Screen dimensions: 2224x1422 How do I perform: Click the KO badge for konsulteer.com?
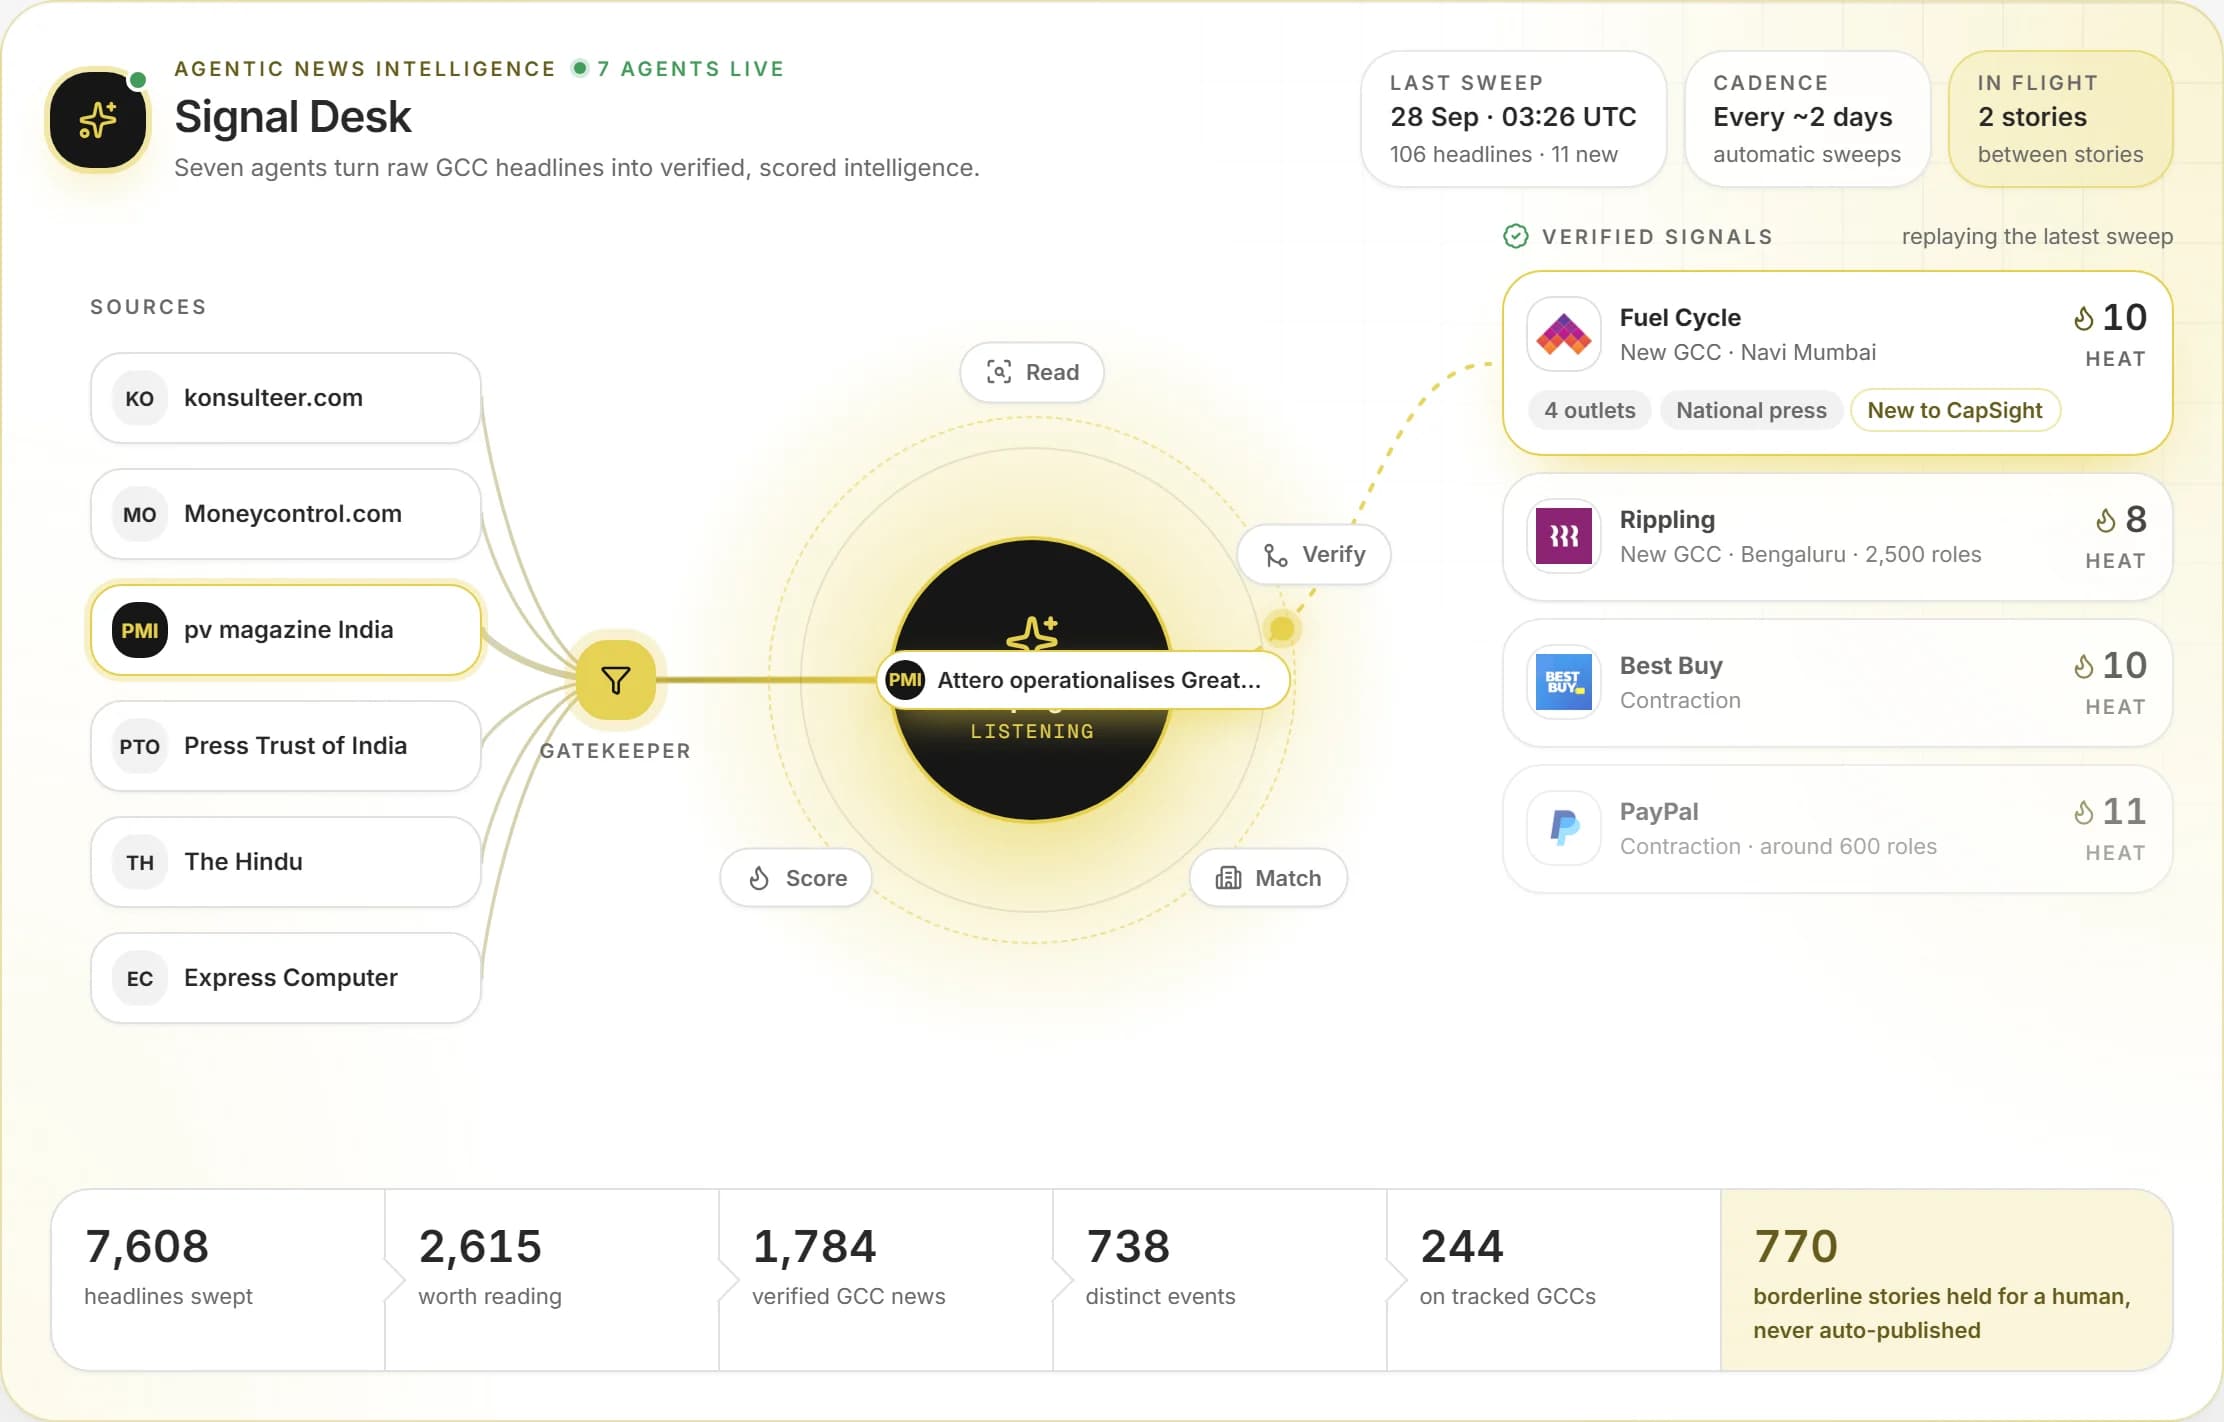click(x=140, y=398)
